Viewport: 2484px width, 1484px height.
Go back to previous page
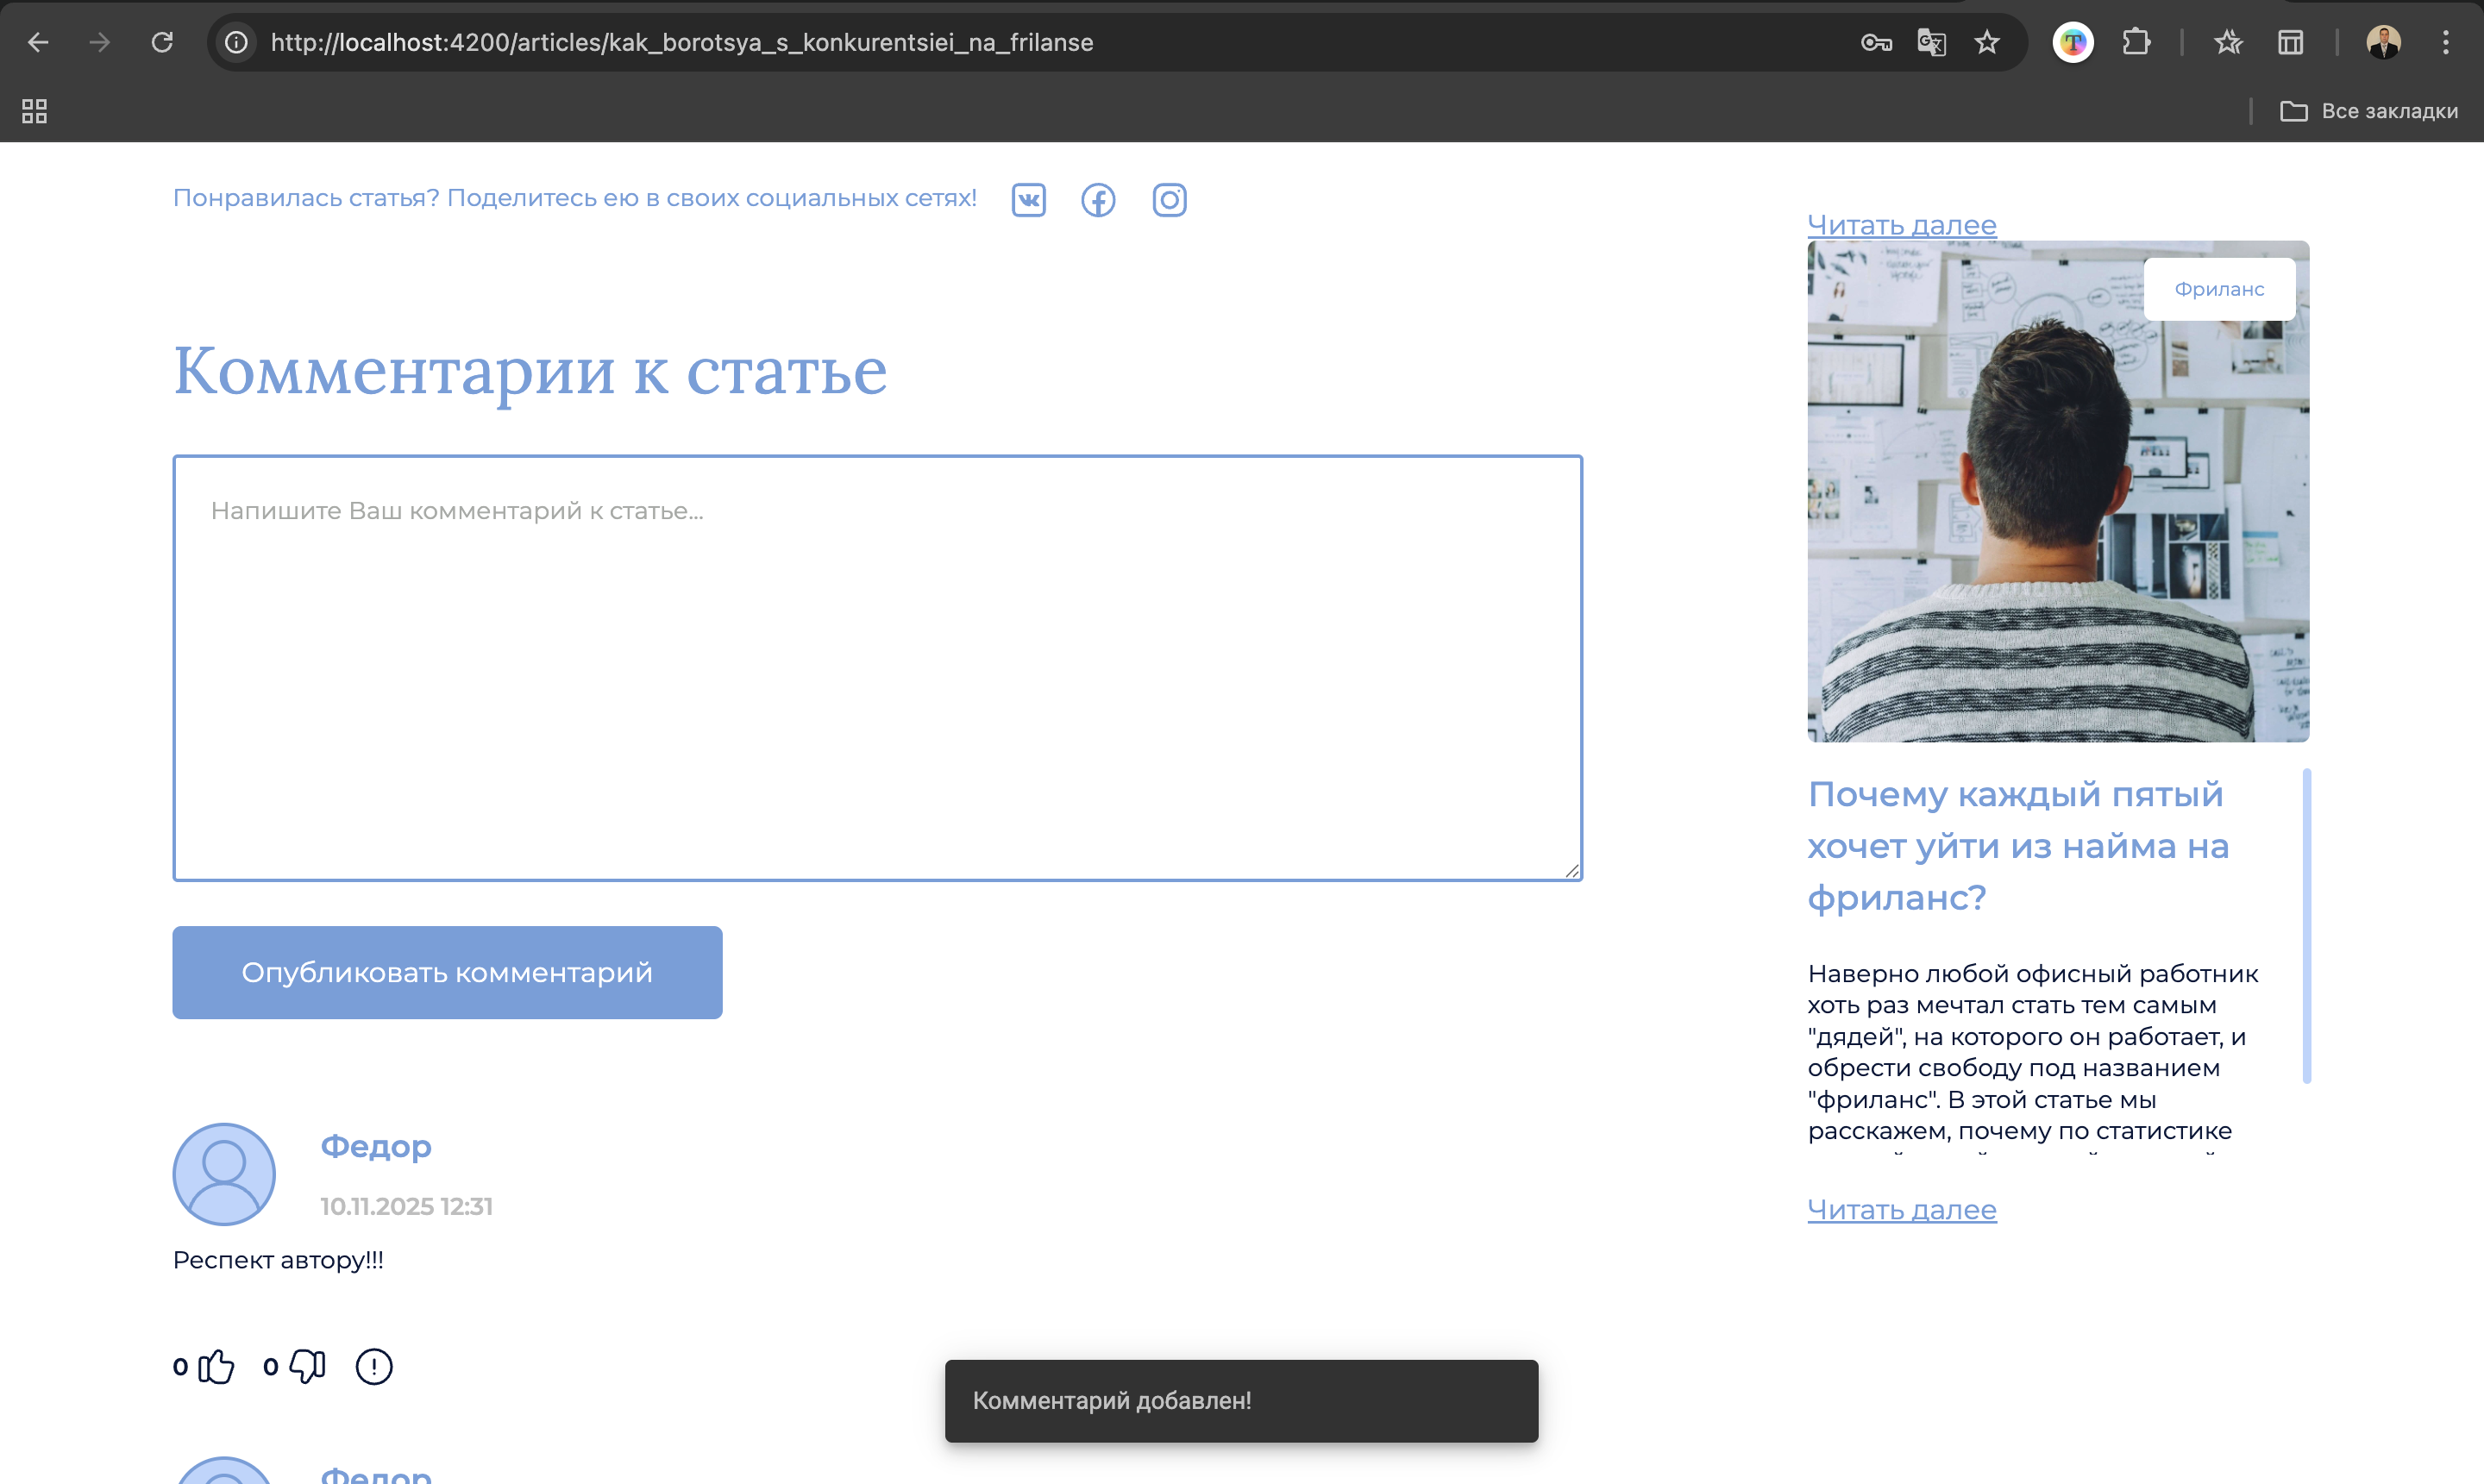click(38, 42)
